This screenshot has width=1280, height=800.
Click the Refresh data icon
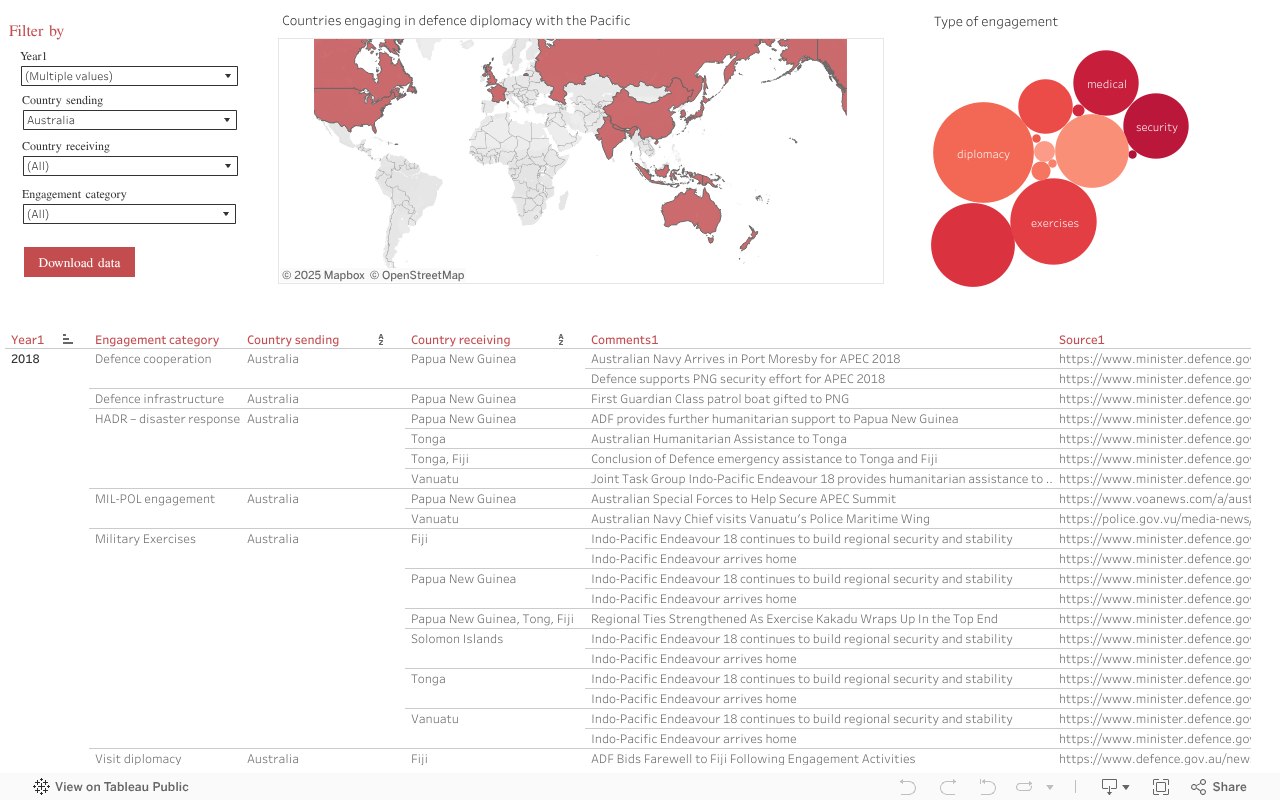pyautogui.click(x=1024, y=787)
